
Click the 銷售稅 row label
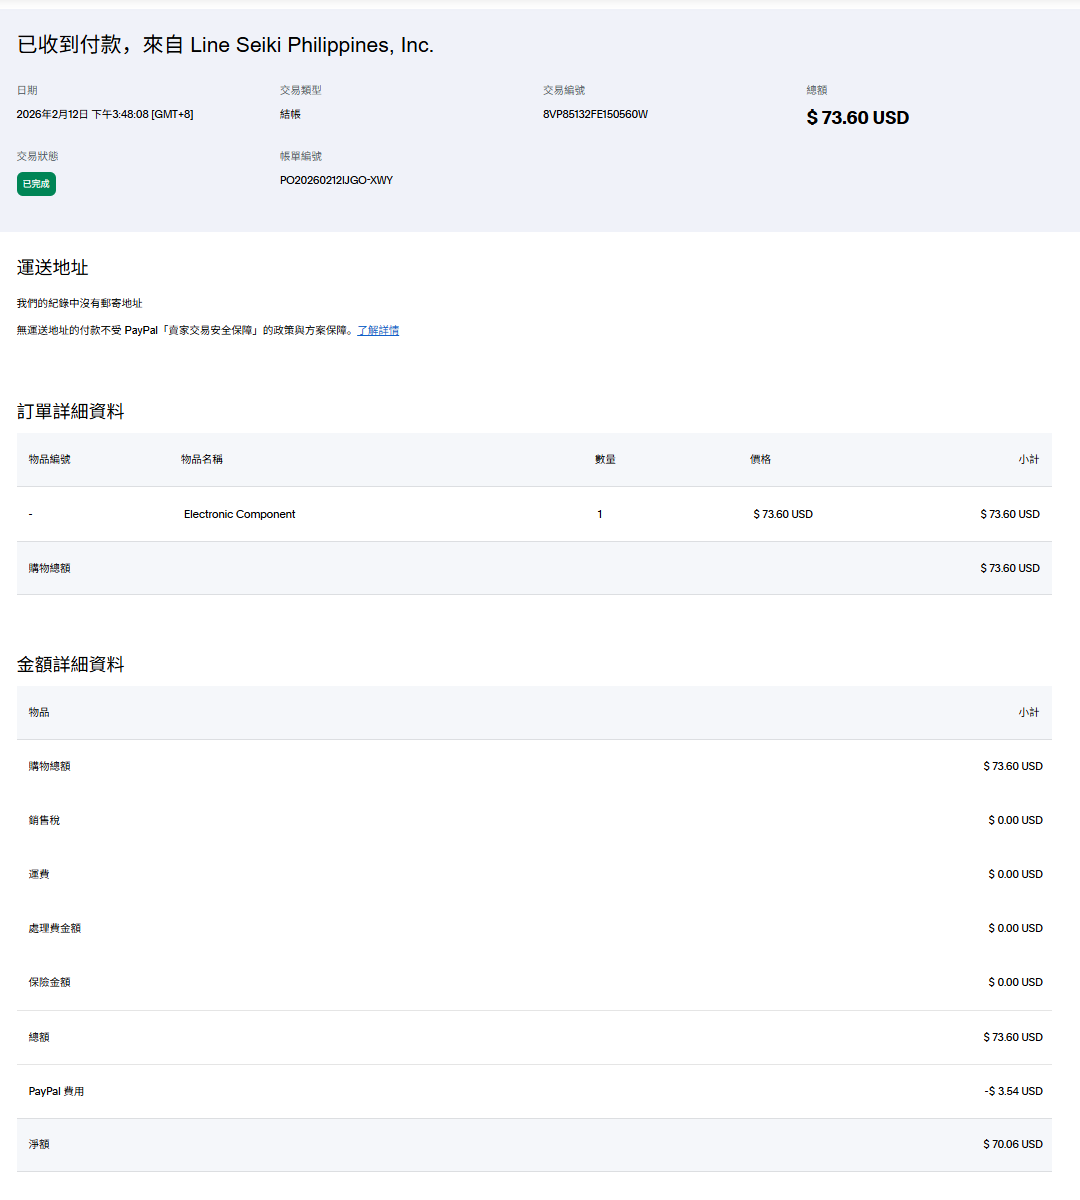44,820
